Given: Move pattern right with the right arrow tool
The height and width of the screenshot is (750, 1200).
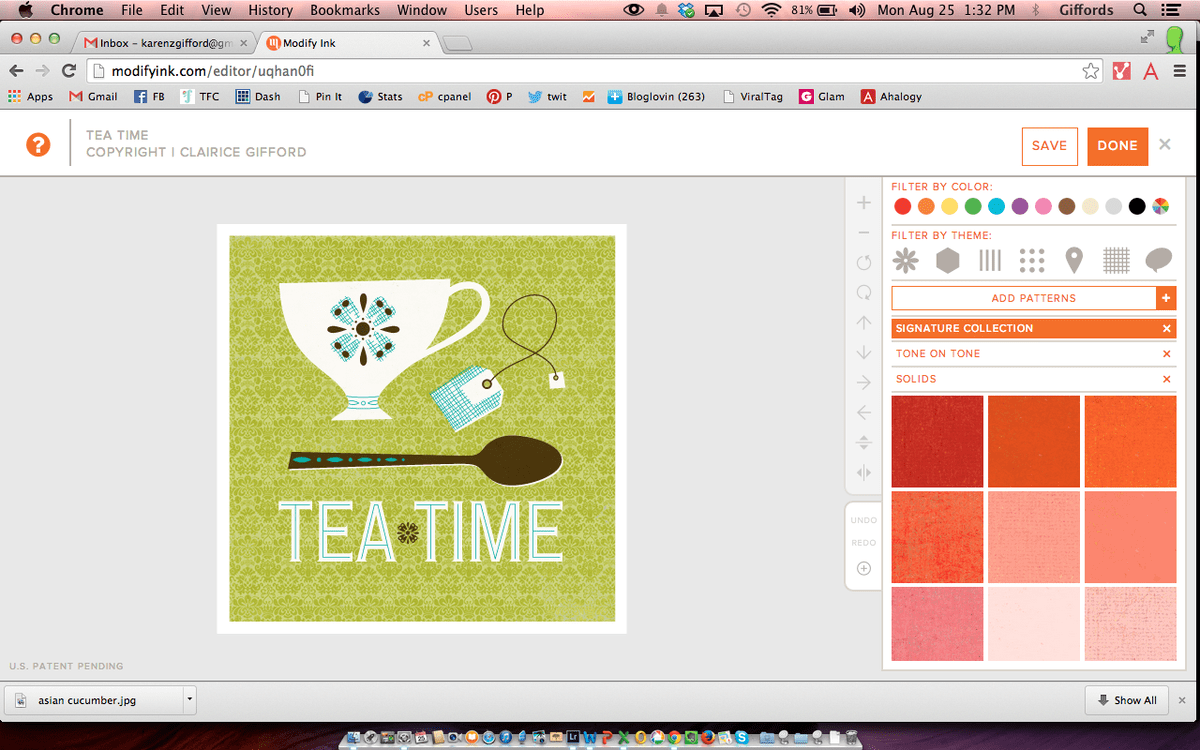Looking at the screenshot, I should [864, 383].
